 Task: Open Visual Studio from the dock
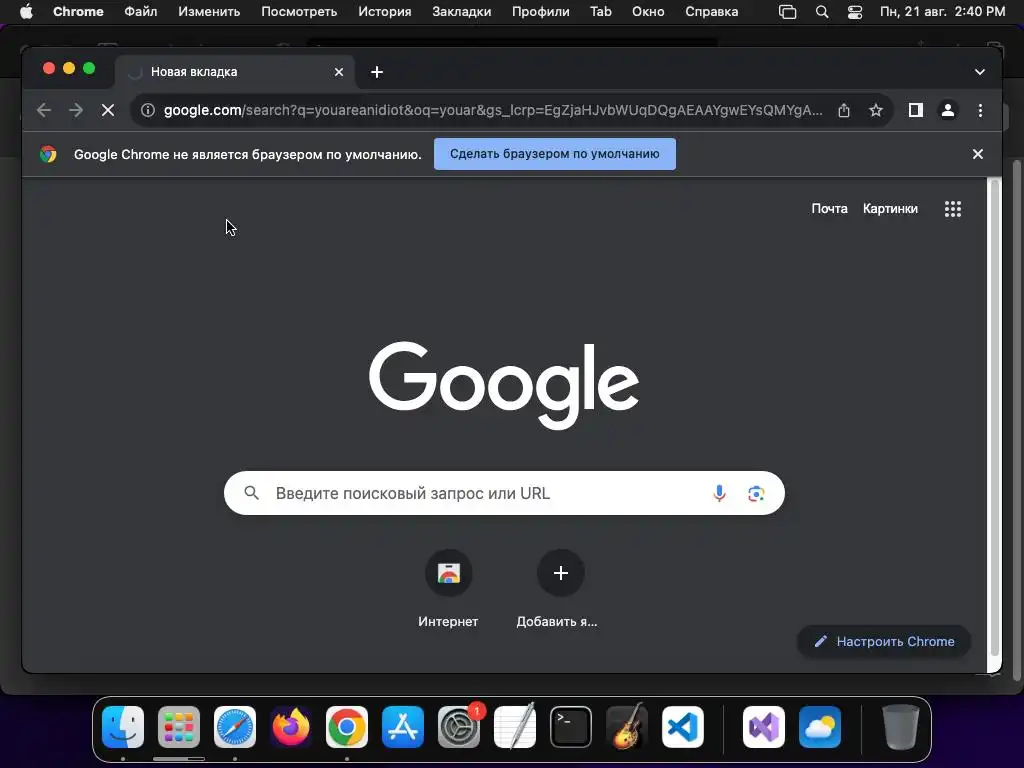tap(763, 727)
